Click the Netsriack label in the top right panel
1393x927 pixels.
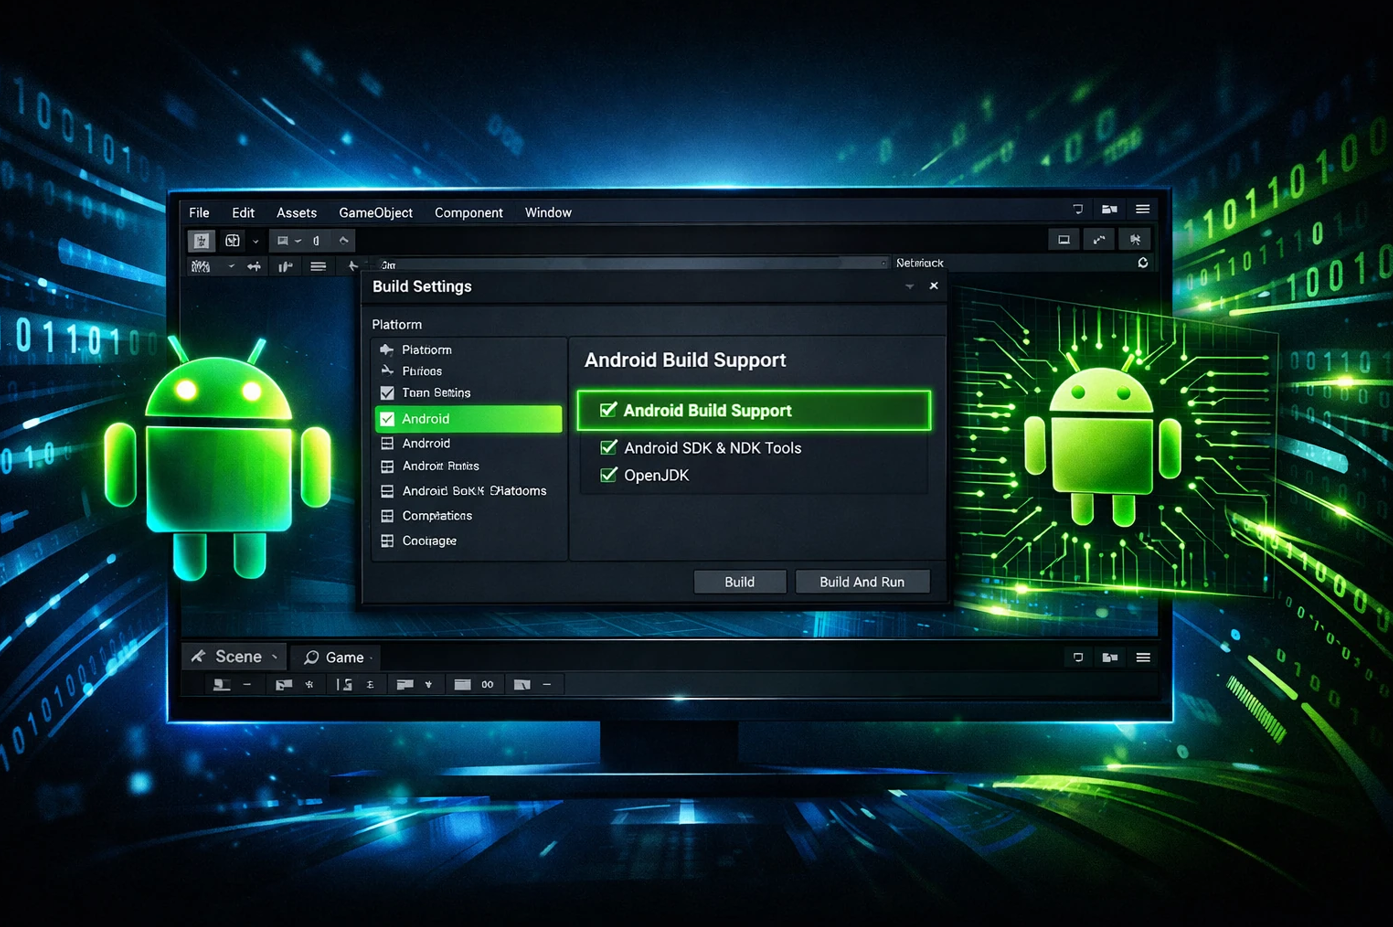(920, 263)
